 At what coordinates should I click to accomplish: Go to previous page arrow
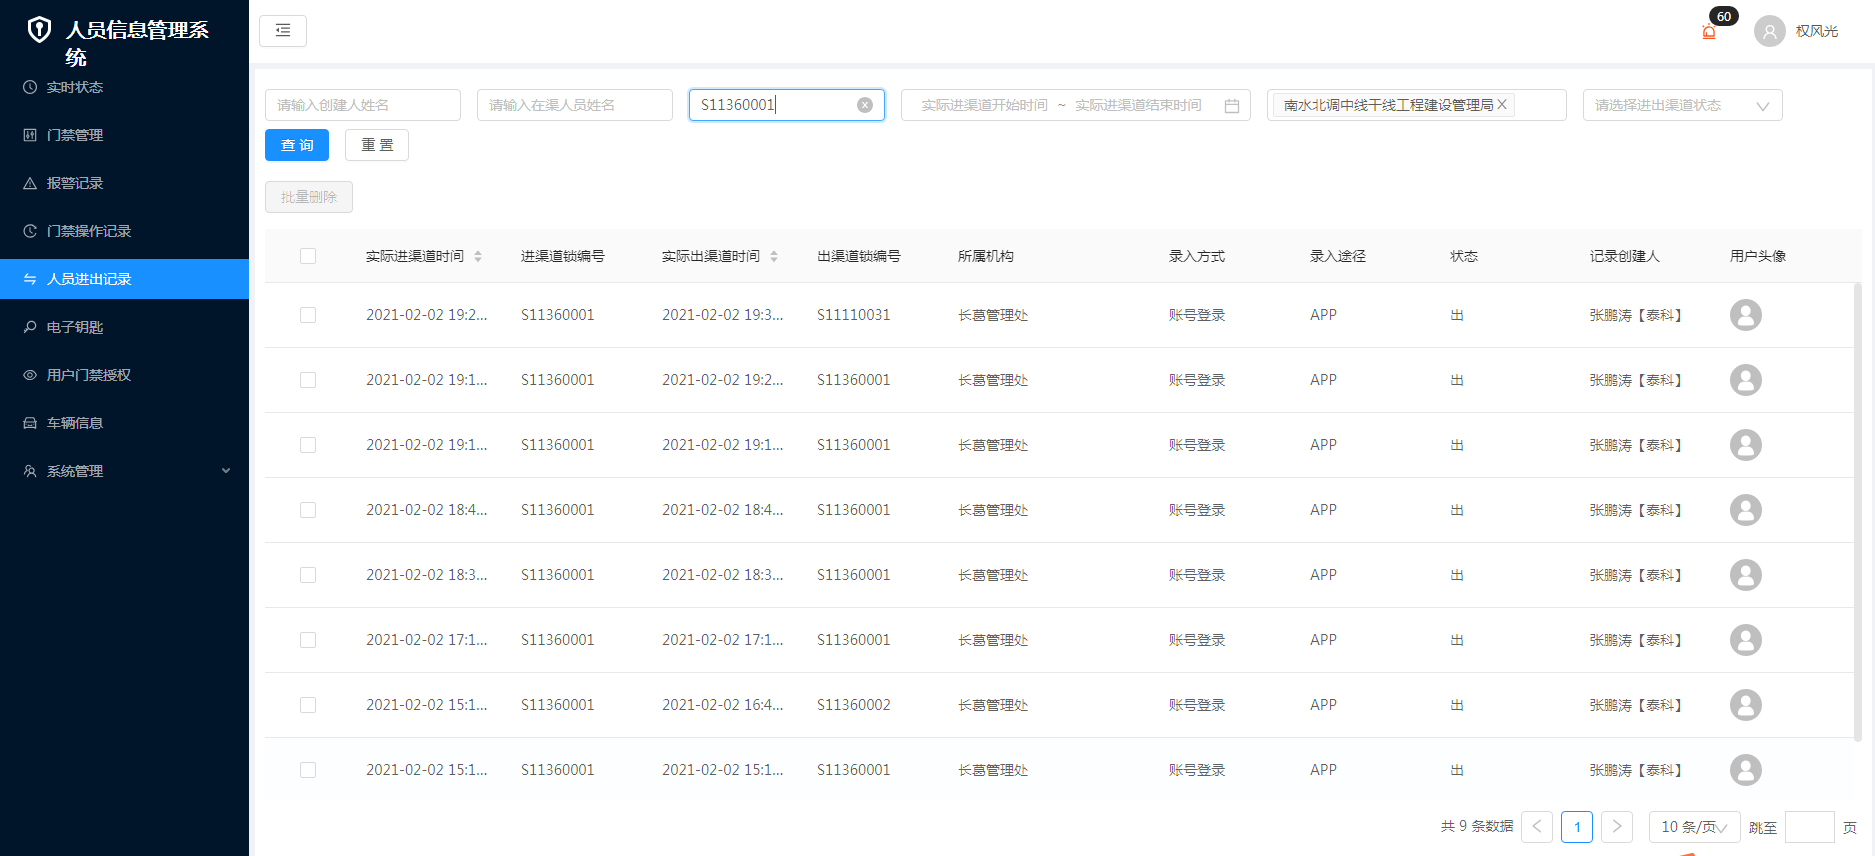[x=1537, y=827]
